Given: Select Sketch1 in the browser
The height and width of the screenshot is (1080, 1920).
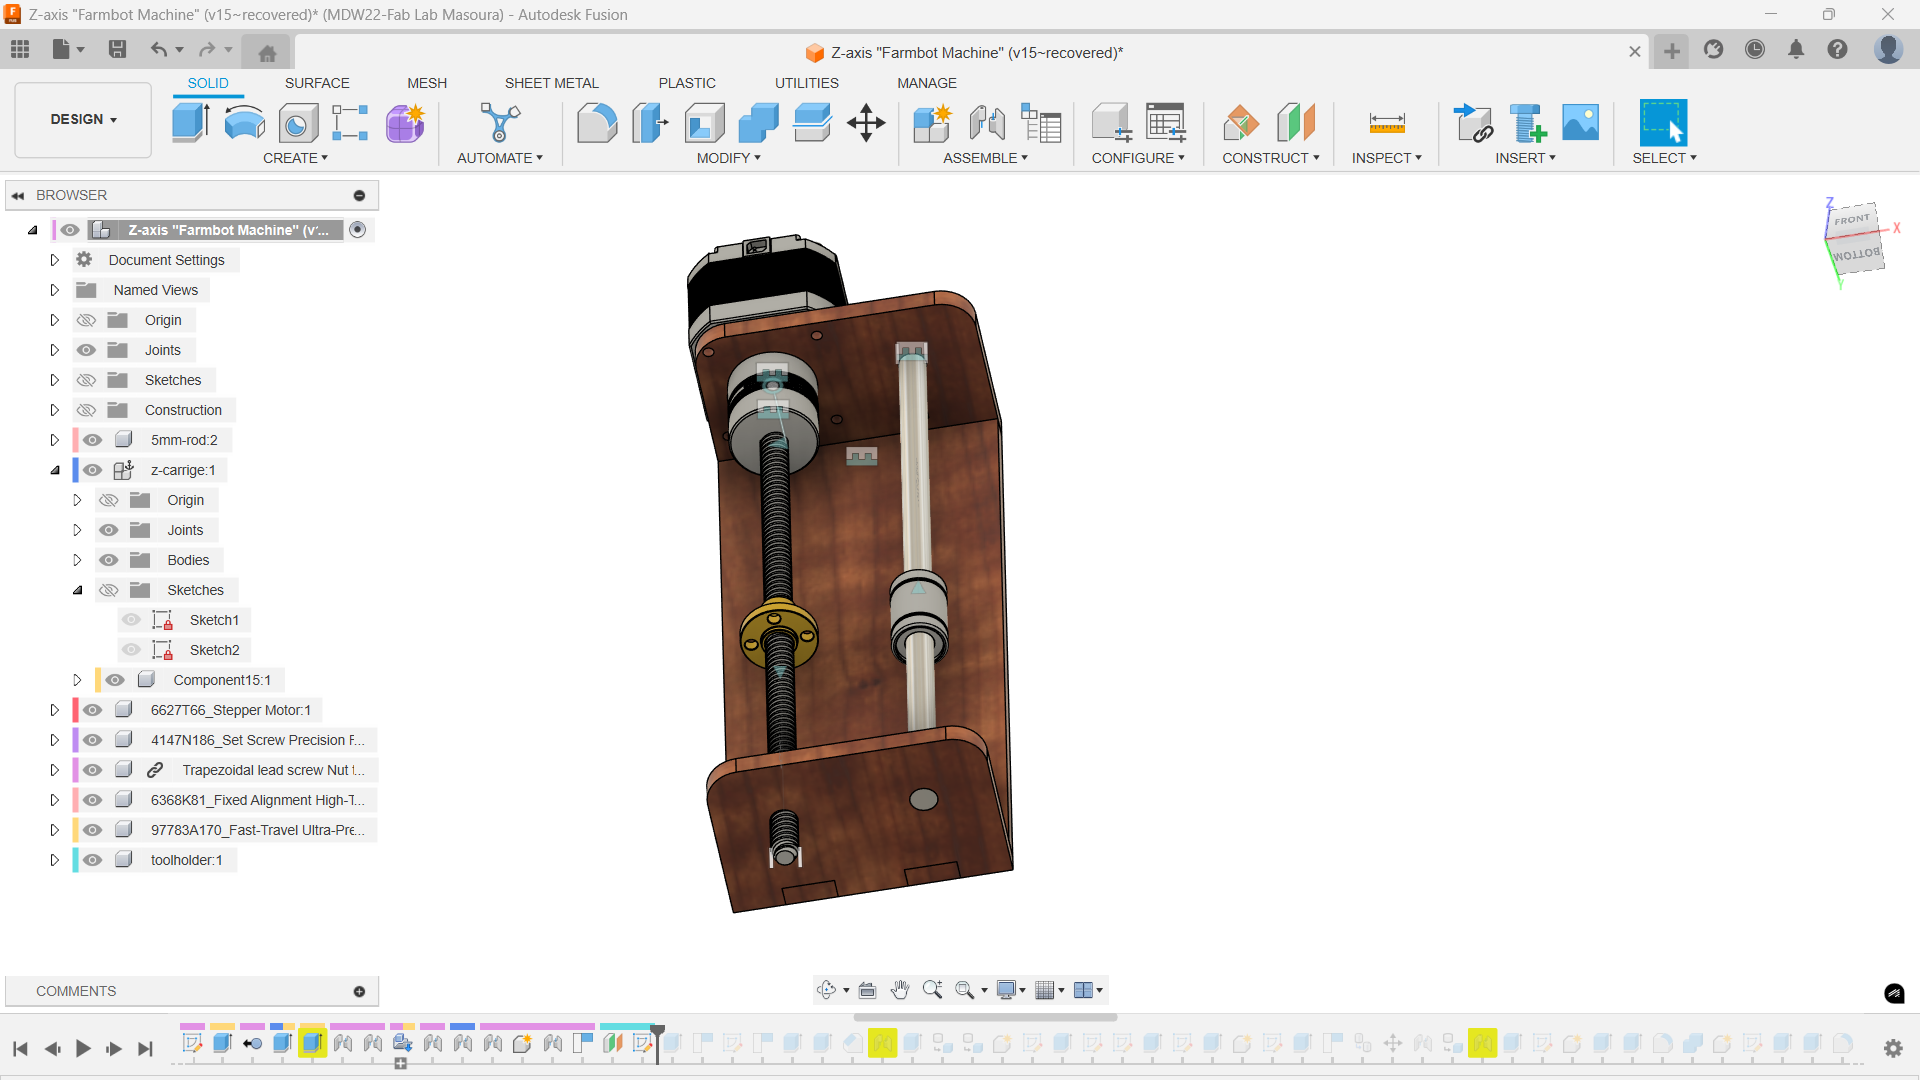Looking at the screenshot, I should click(x=214, y=620).
